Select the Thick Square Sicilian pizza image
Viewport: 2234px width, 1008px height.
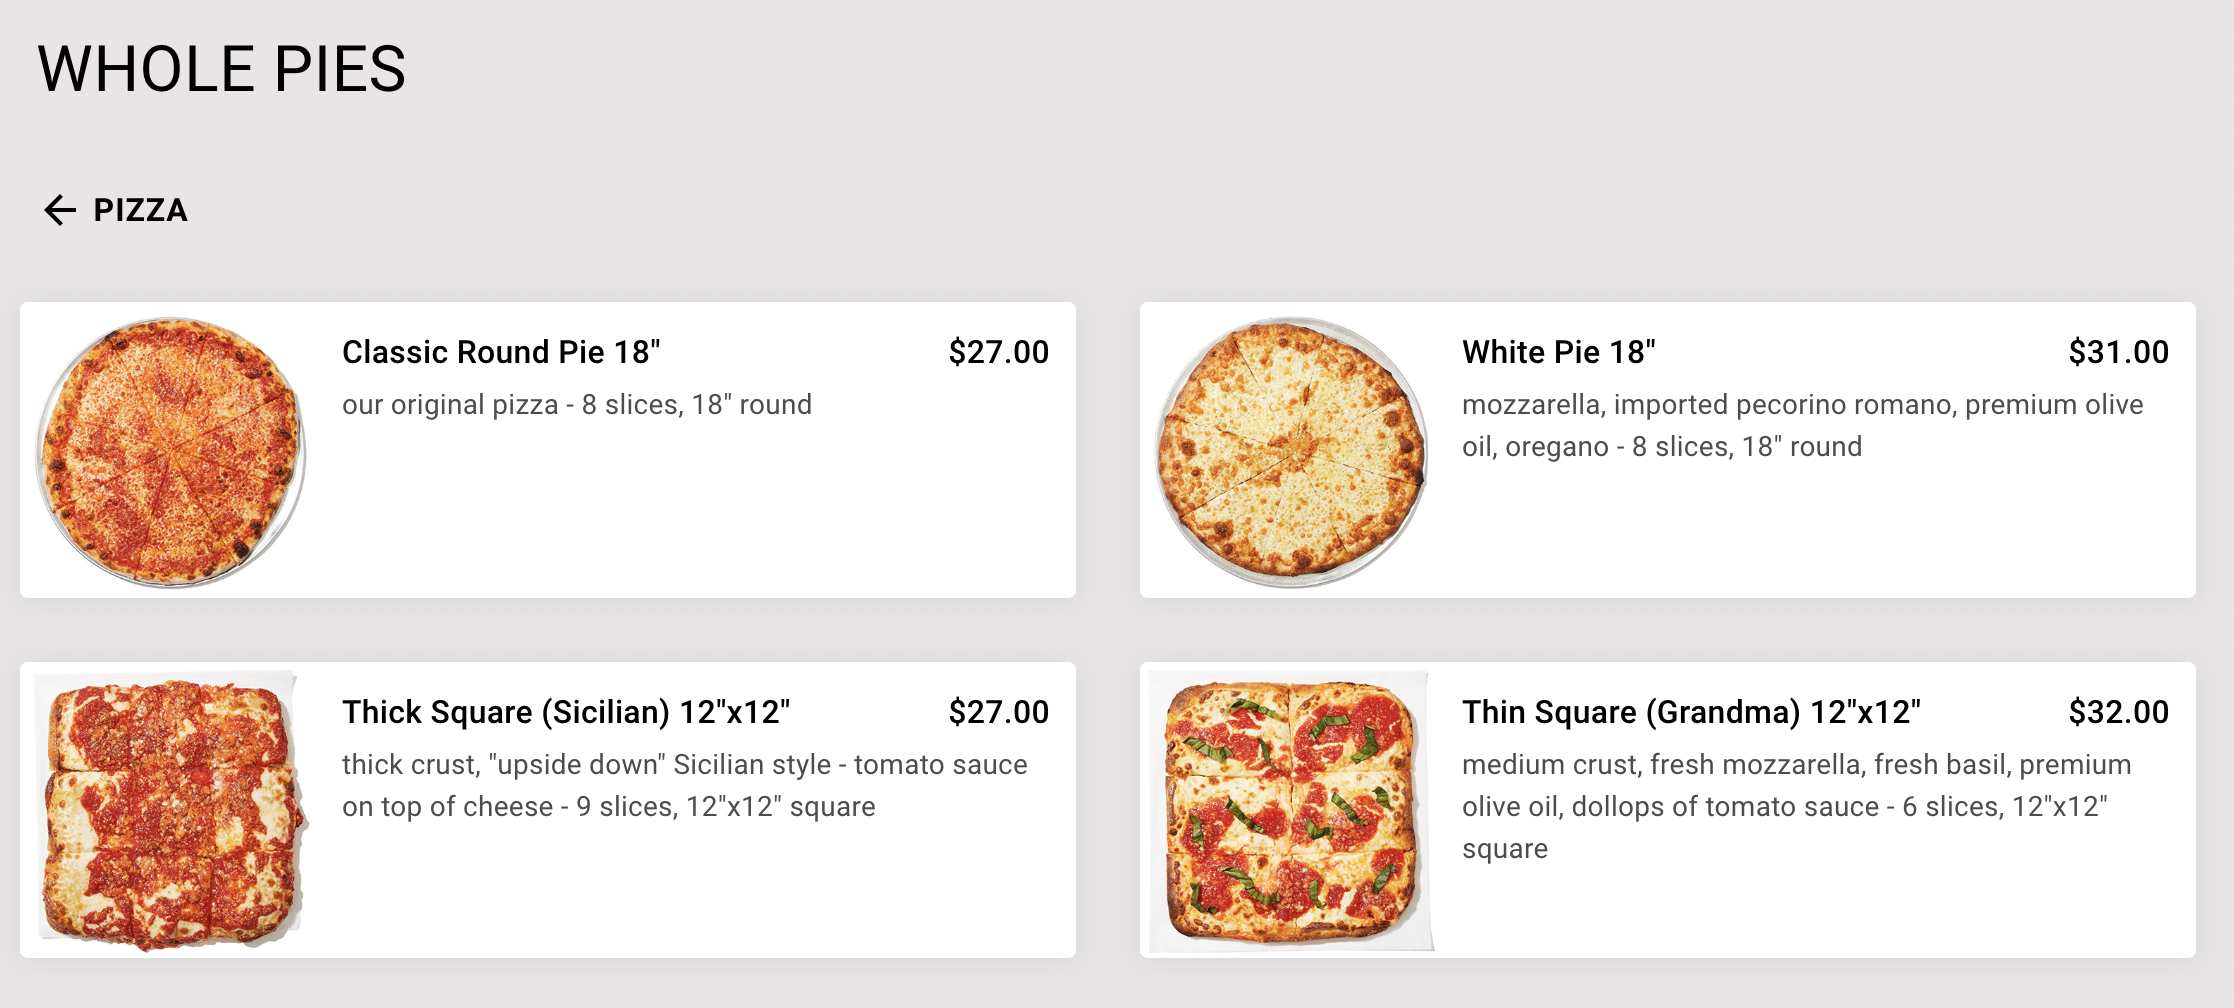coord(173,811)
